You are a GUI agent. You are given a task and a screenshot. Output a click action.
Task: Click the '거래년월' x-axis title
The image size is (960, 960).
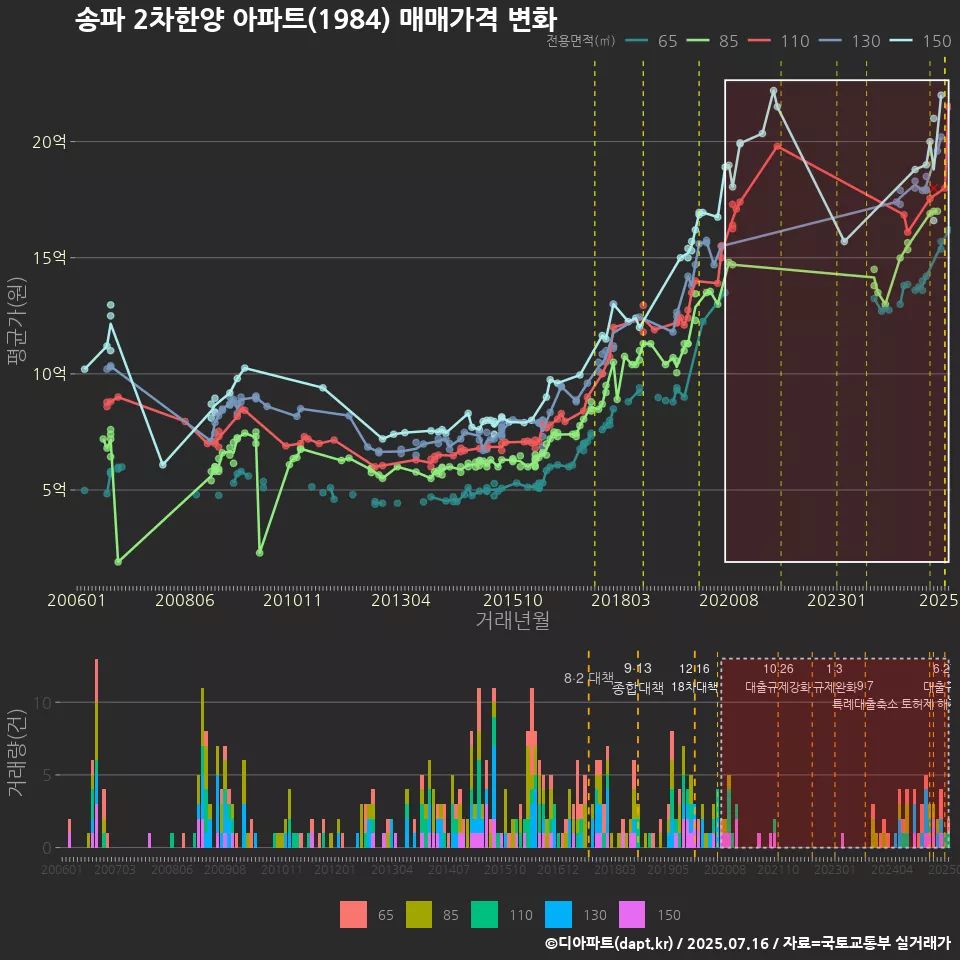click(x=512, y=620)
